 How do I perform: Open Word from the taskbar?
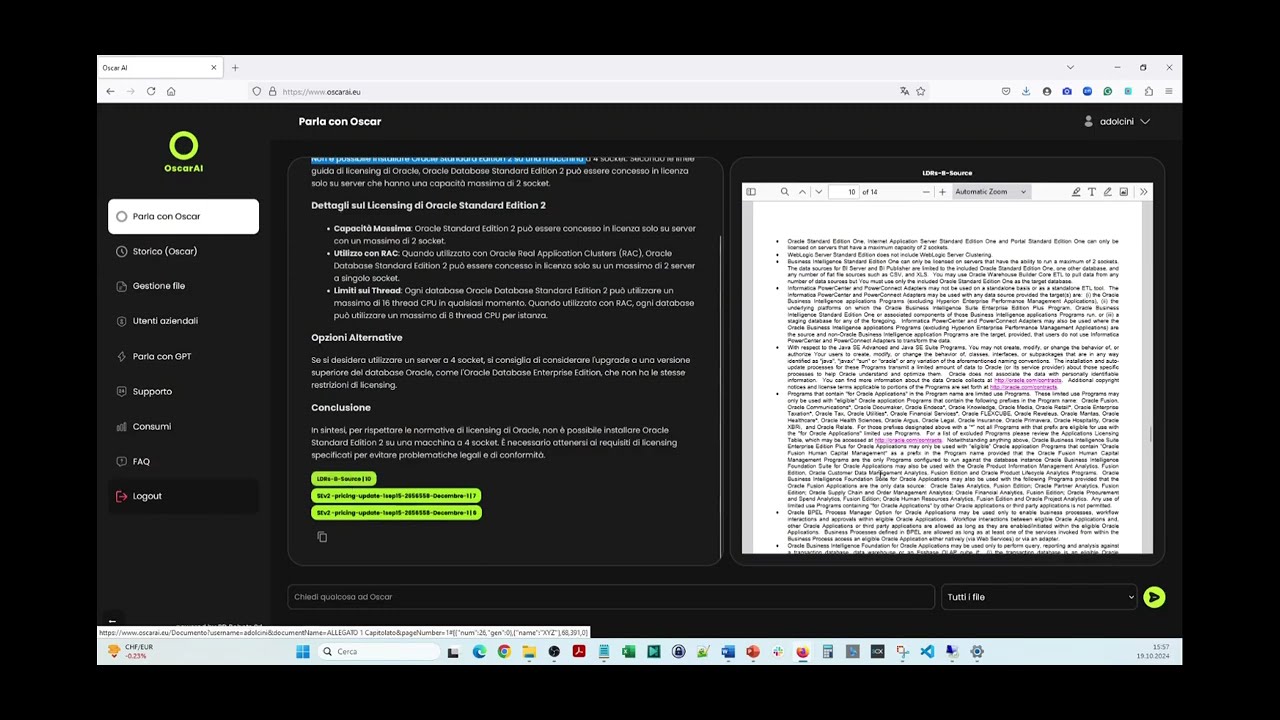click(x=728, y=652)
